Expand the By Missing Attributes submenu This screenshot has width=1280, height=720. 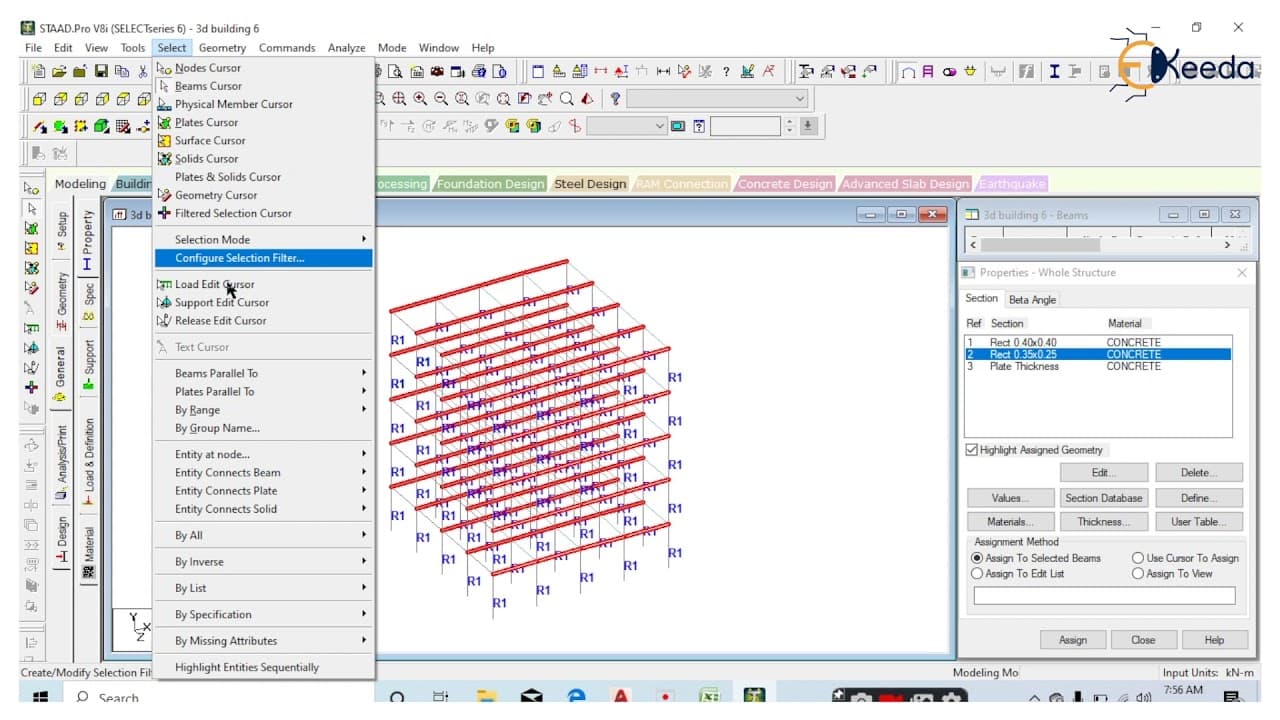pyautogui.click(x=264, y=640)
